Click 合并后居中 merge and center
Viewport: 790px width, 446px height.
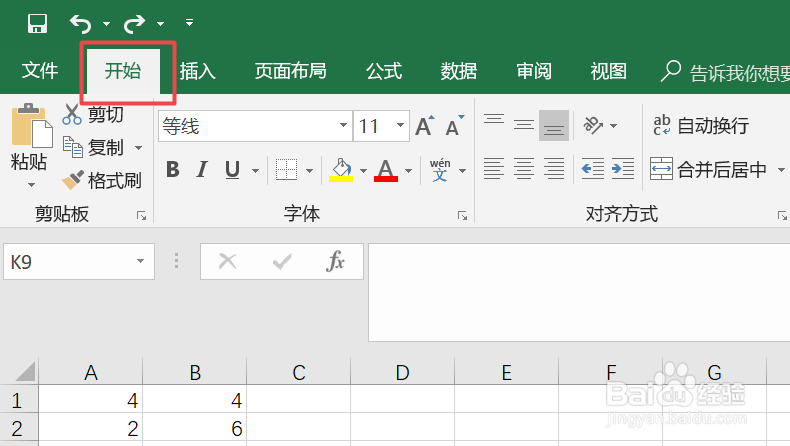pyautogui.click(x=708, y=169)
